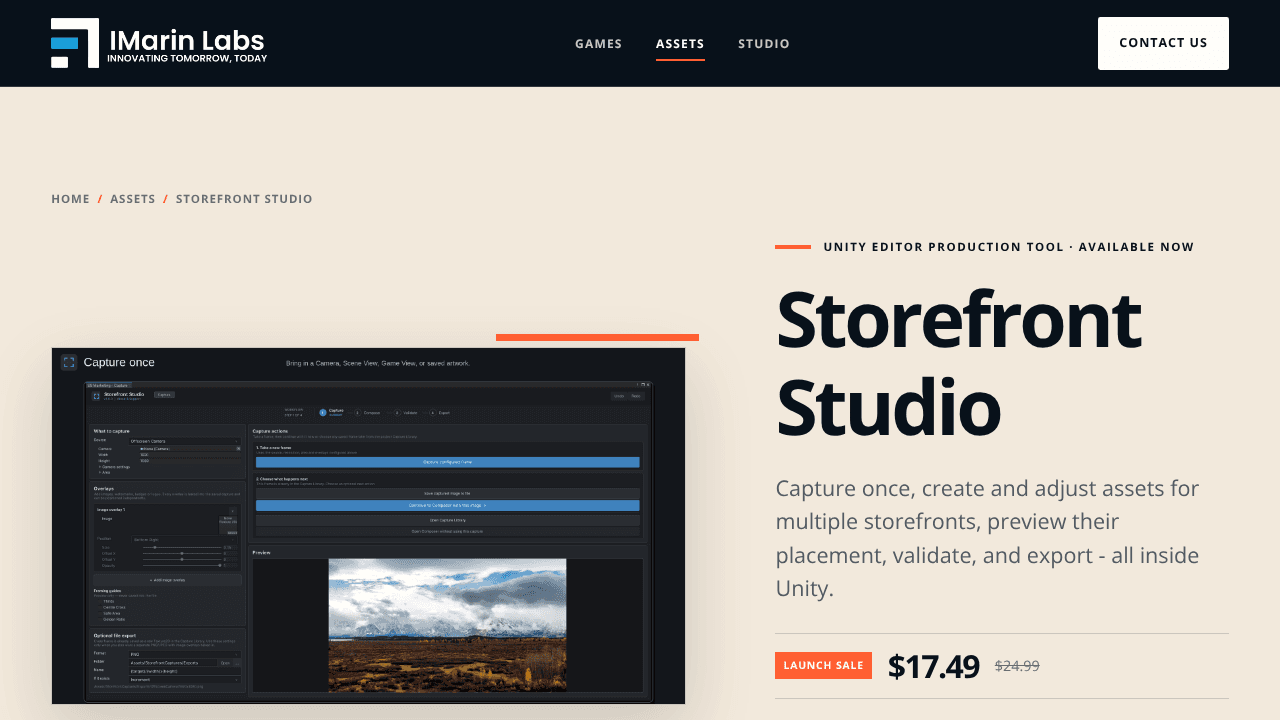
Task: Click "Unity Editor Production Tool · Available Now" text
Action: pos(1009,247)
